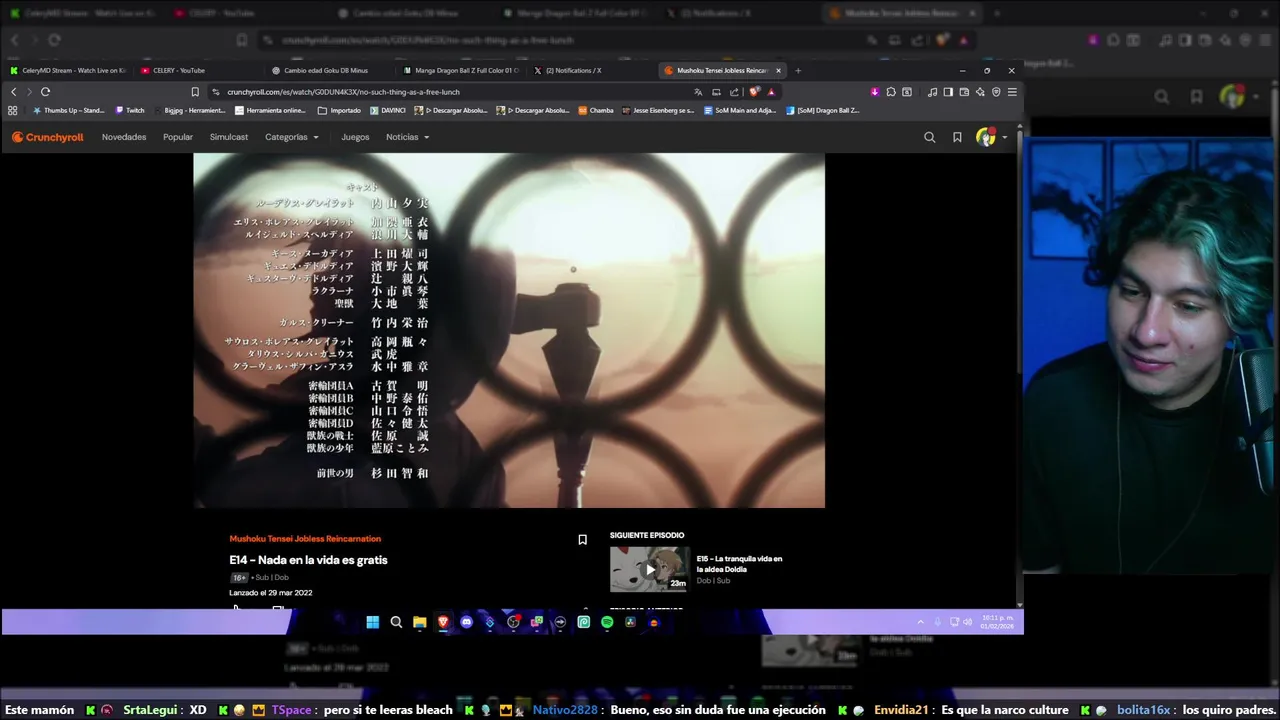Switch to CeleryMD Stream tab
This screenshot has width=1280, height=720.
[x=67, y=70]
